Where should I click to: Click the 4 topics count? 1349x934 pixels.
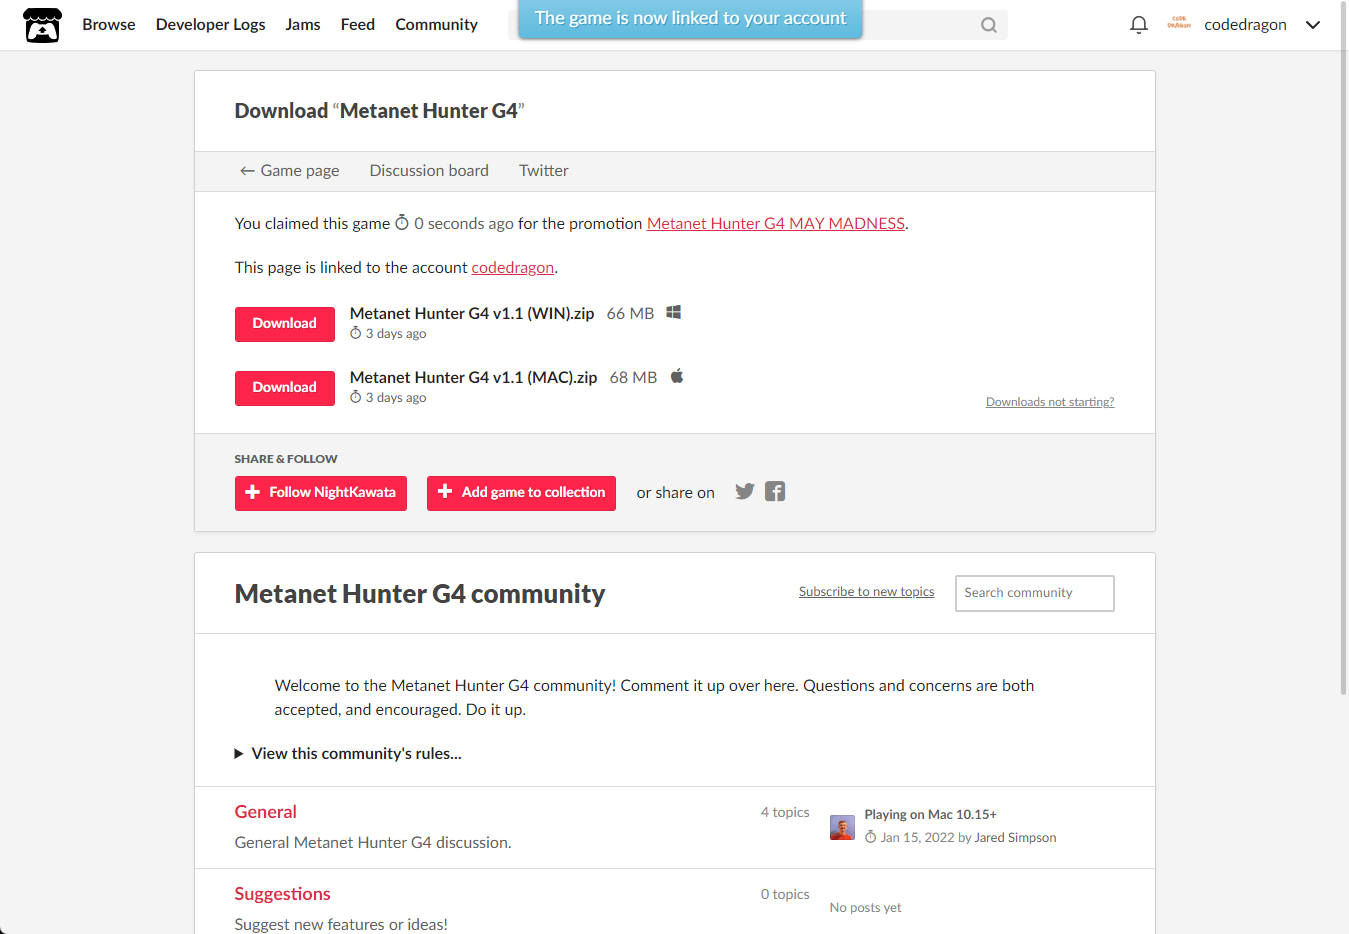[x=785, y=813]
